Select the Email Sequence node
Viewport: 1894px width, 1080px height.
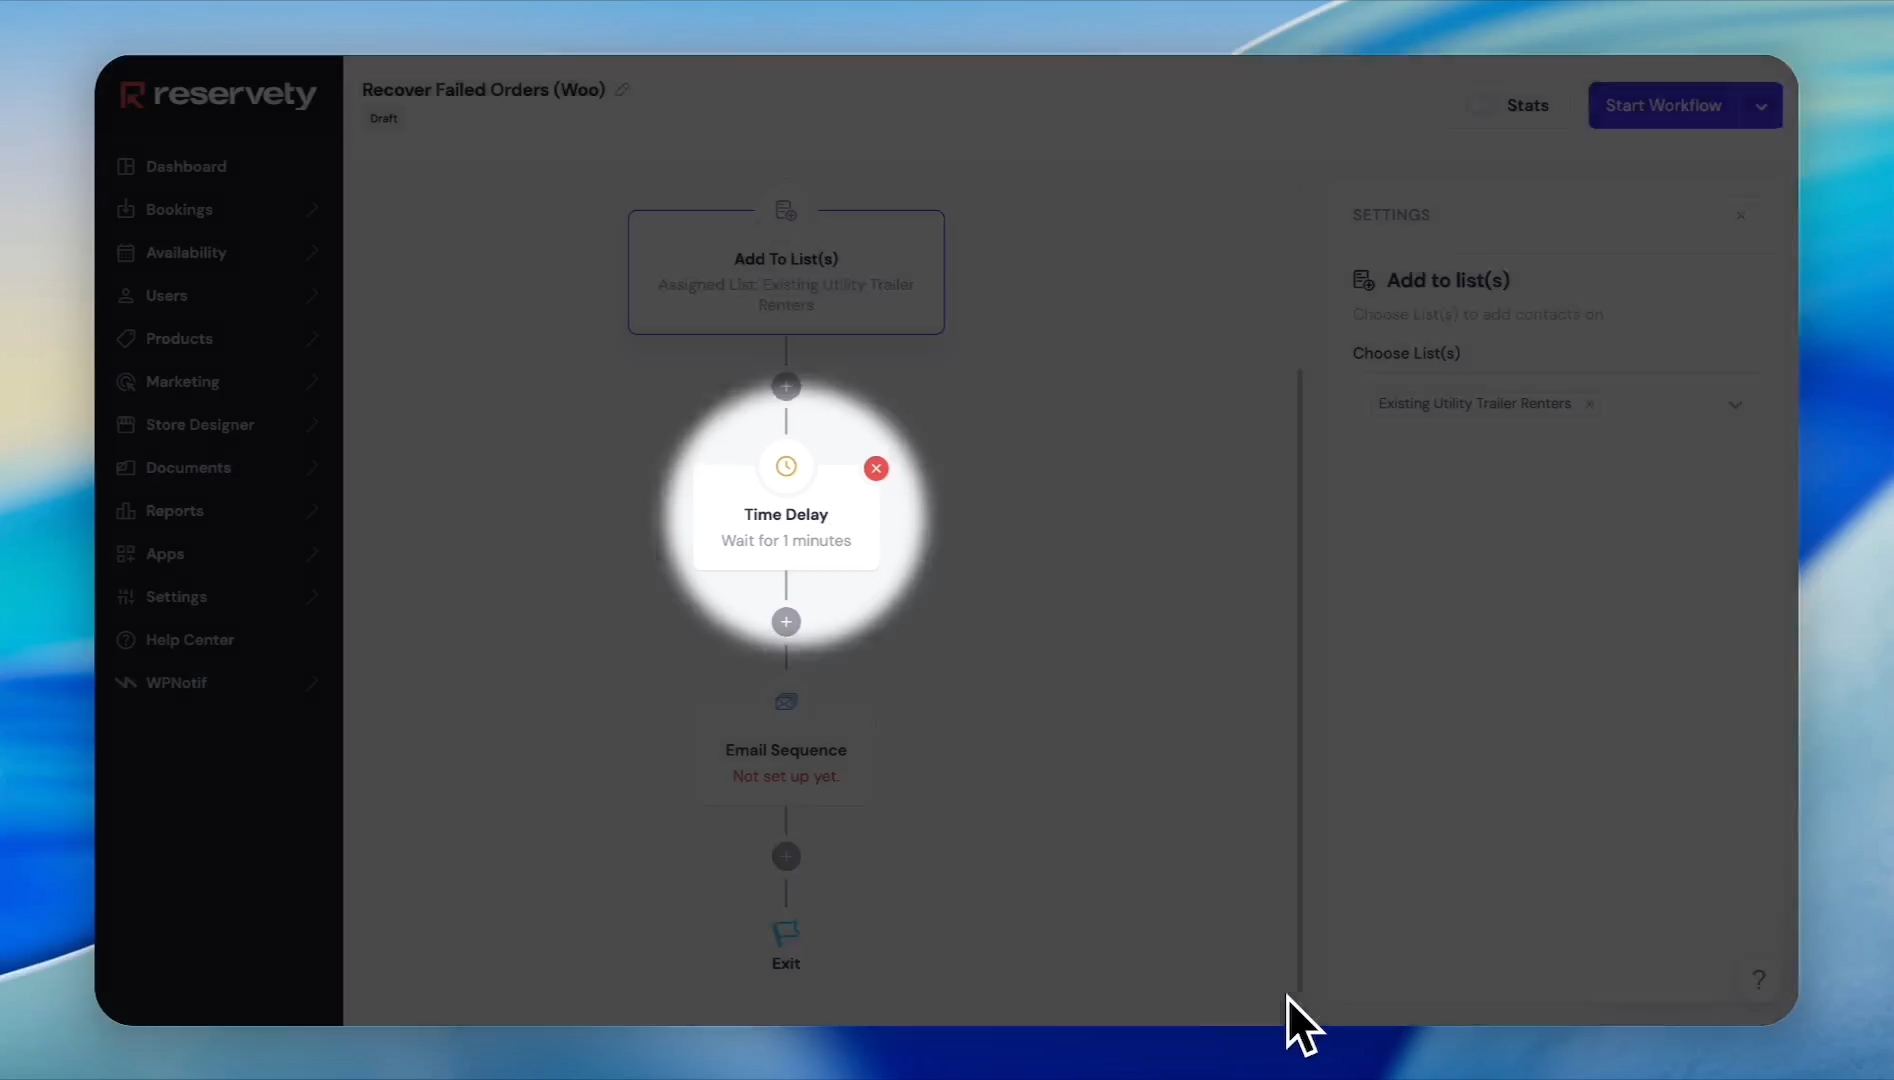[786, 753]
